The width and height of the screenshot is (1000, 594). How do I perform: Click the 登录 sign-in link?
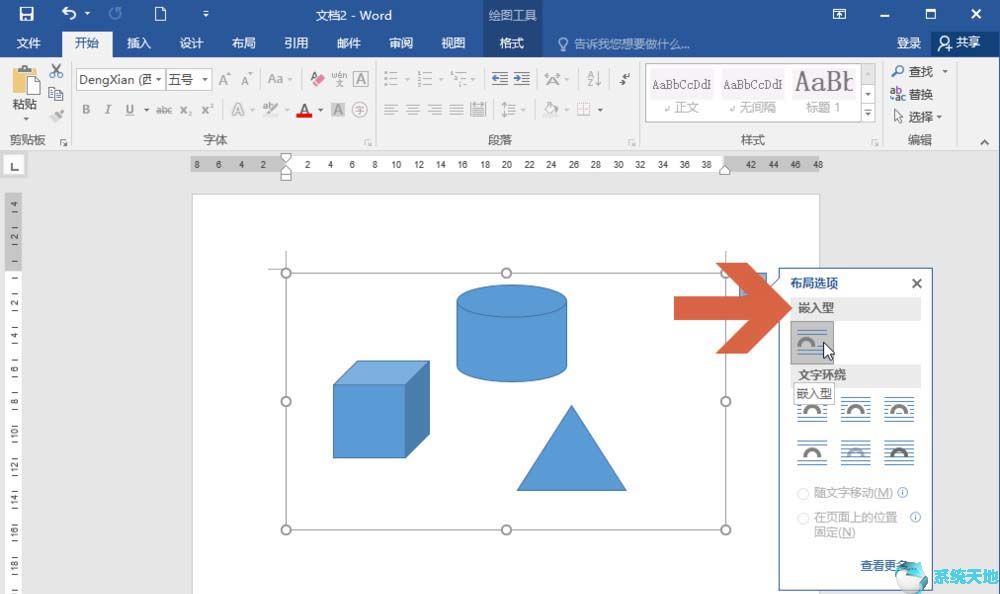[908, 43]
